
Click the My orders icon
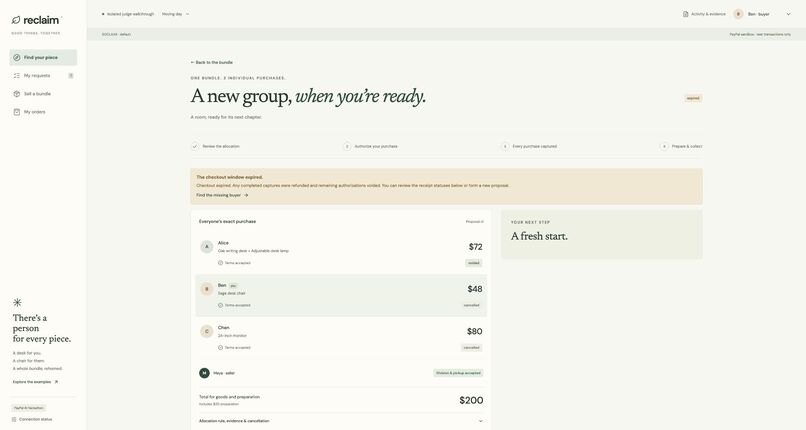(16, 112)
